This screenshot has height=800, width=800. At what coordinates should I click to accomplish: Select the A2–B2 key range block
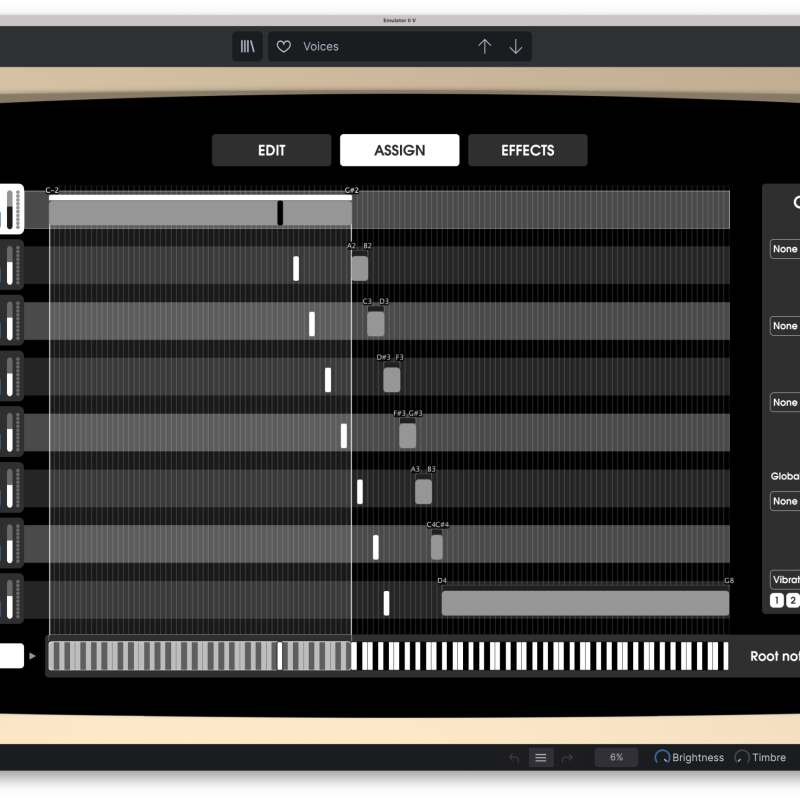click(360, 268)
